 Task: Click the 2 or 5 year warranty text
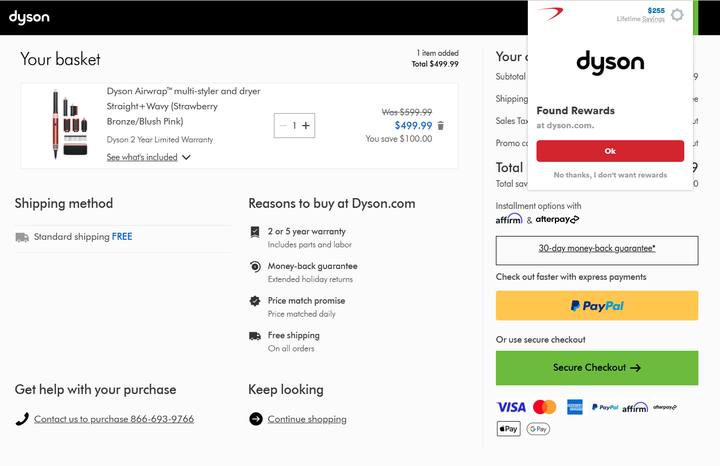[x=307, y=231]
